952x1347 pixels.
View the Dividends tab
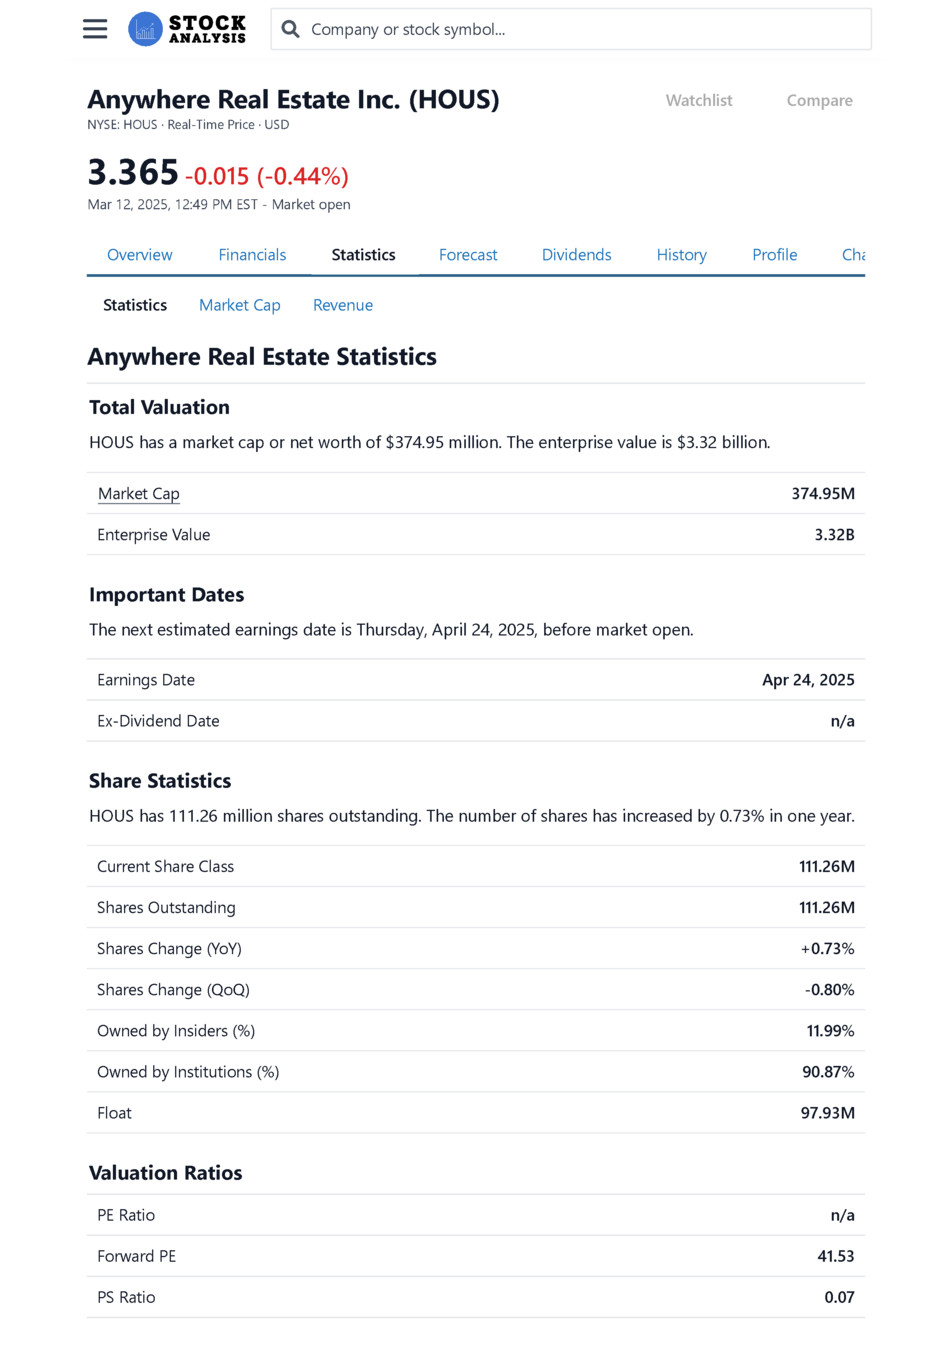pyautogui.click(x=576, y=255)
